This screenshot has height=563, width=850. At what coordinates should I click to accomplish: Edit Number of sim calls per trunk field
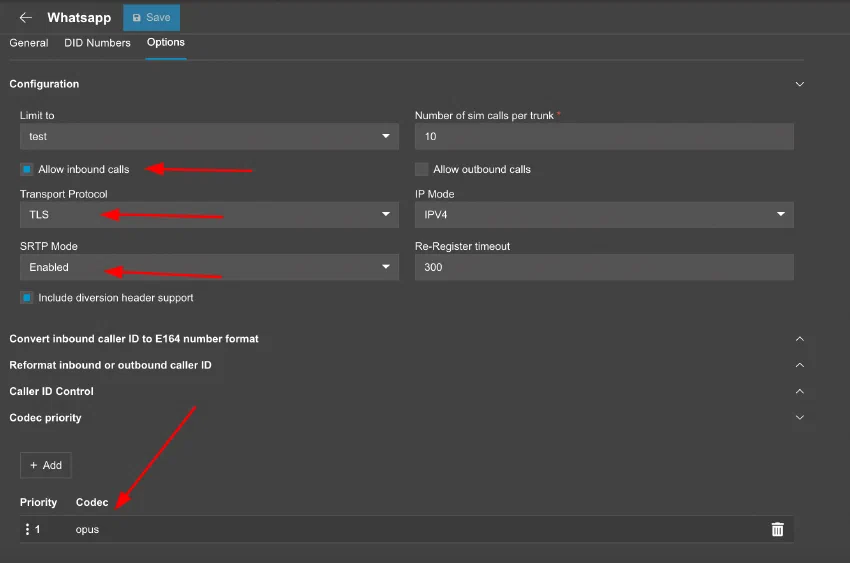point(604,137)
